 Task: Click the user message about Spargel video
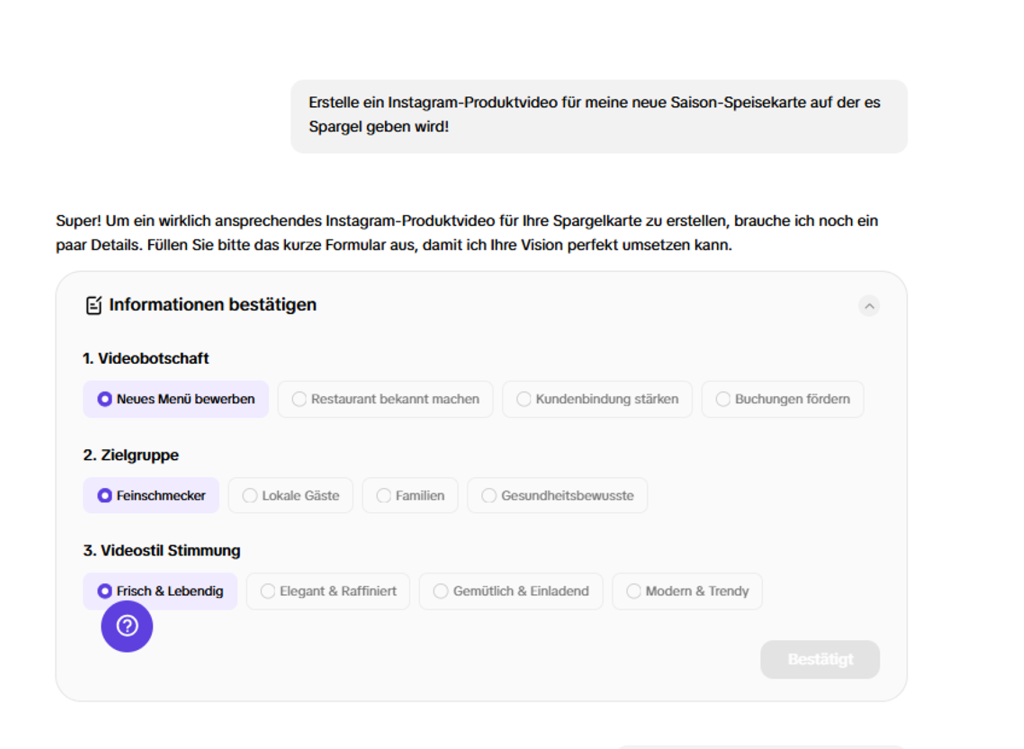(599, 116)
